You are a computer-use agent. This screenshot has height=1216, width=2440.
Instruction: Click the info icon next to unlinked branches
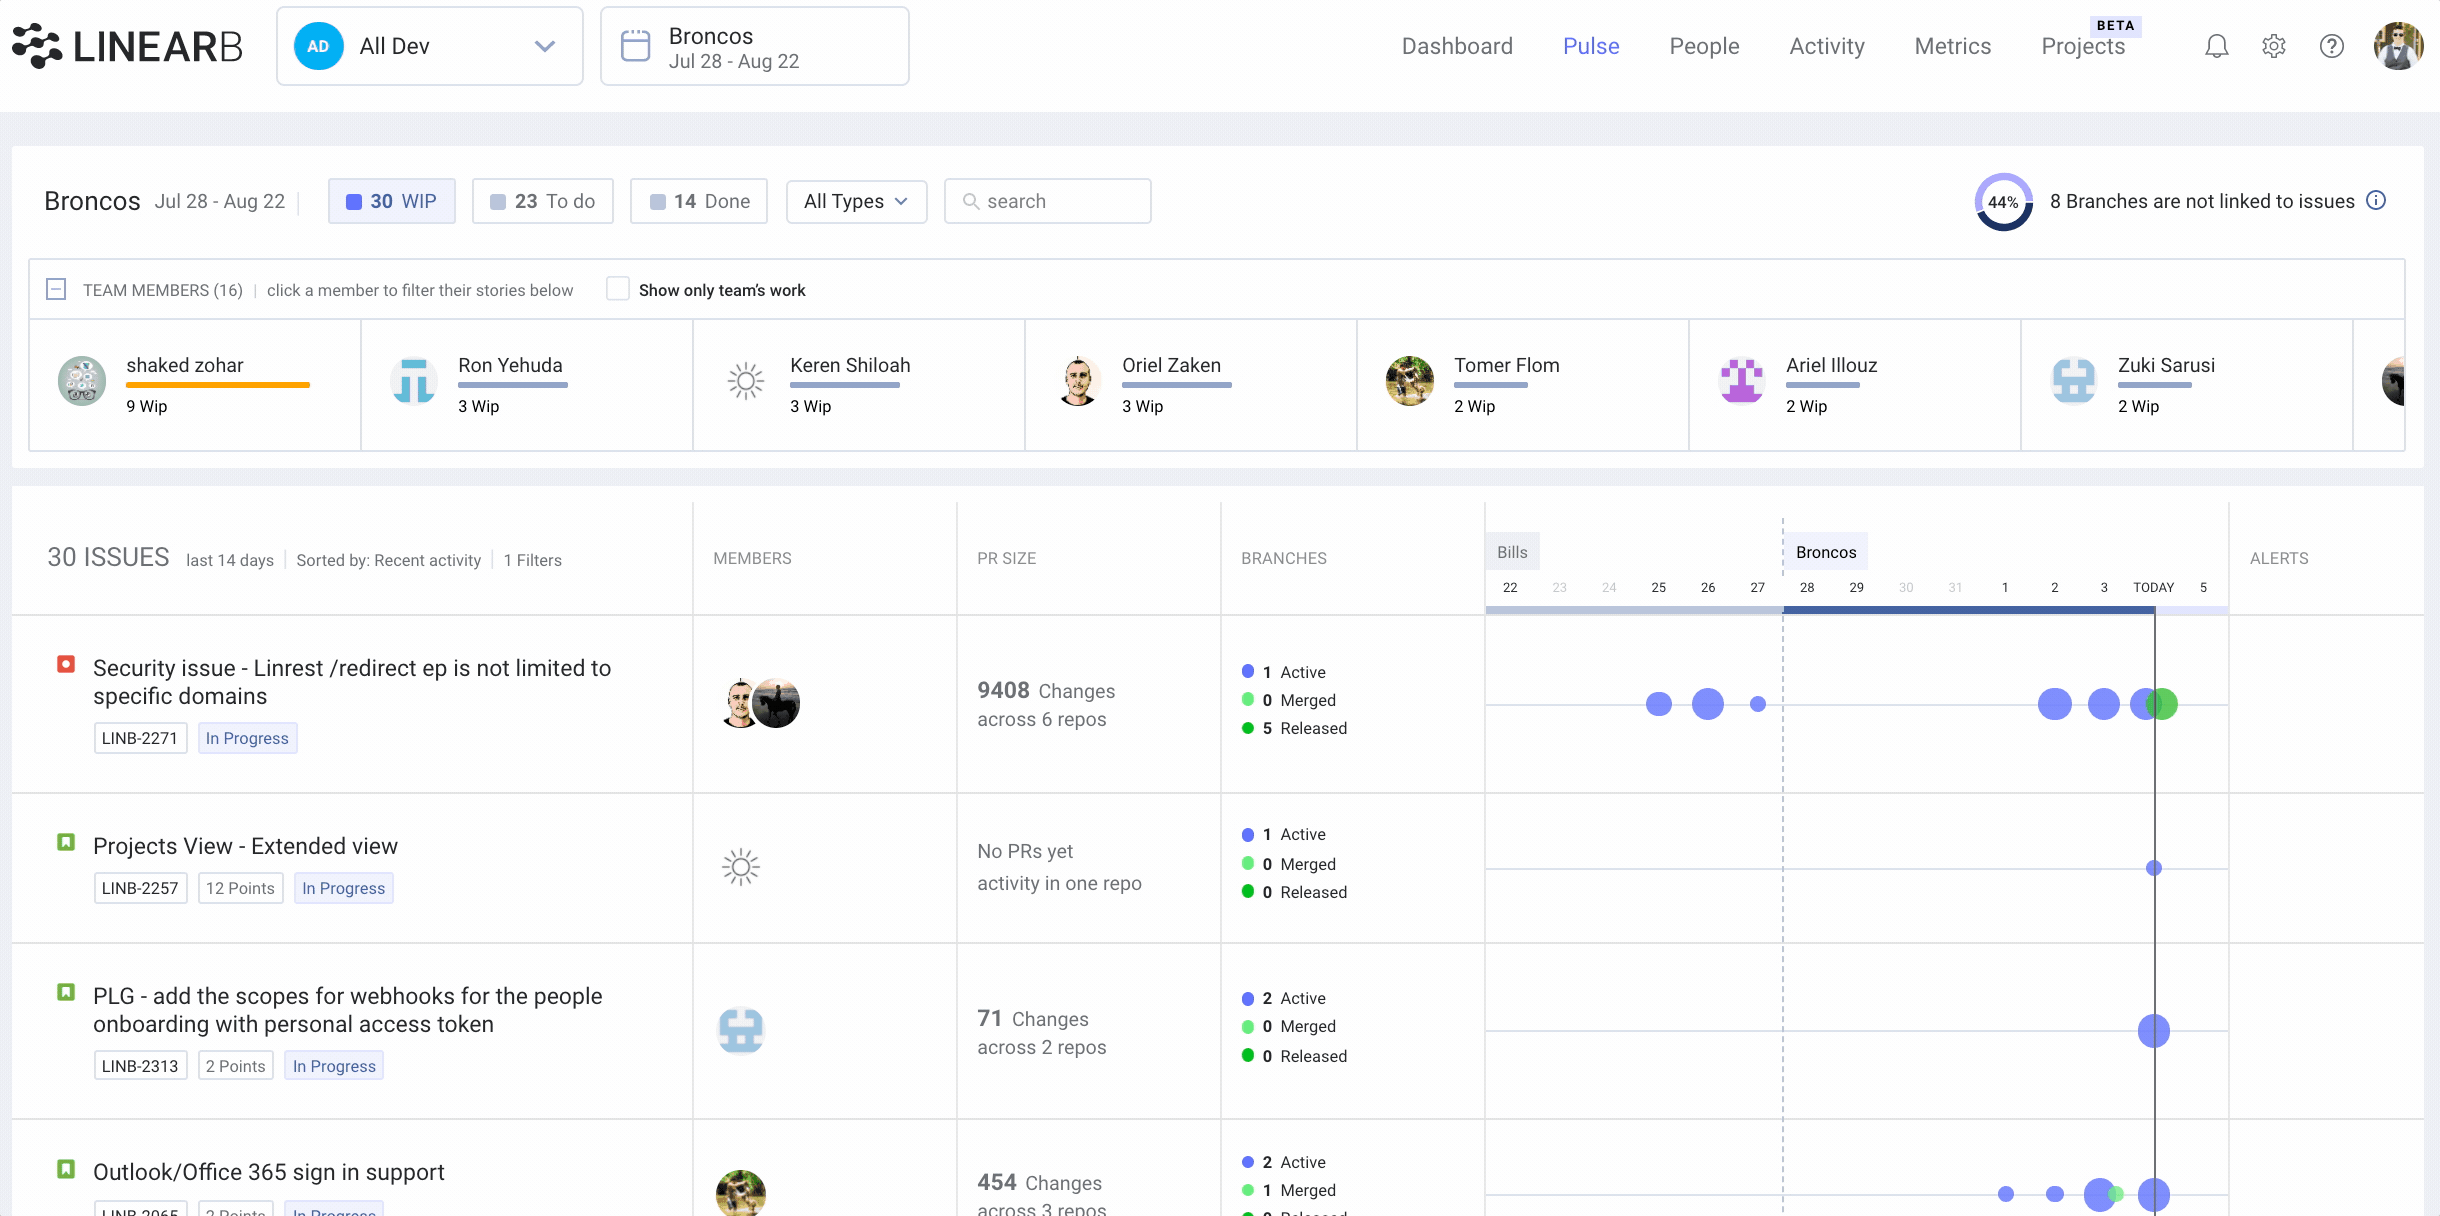click(x=2376, y=200)
